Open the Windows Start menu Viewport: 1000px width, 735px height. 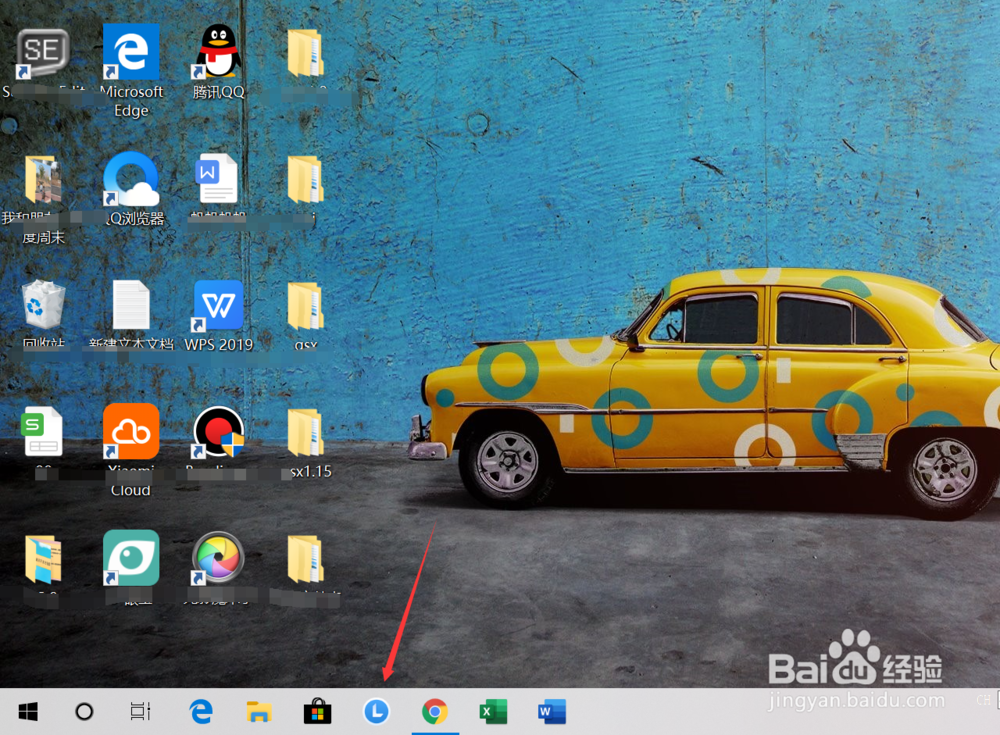click(28, 711)
